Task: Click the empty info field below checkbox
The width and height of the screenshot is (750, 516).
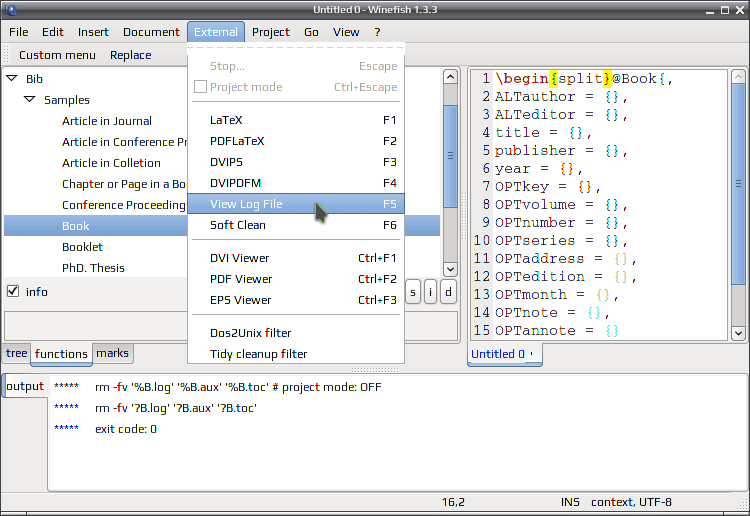Action: pyautogui.click(x=96, y=326)
